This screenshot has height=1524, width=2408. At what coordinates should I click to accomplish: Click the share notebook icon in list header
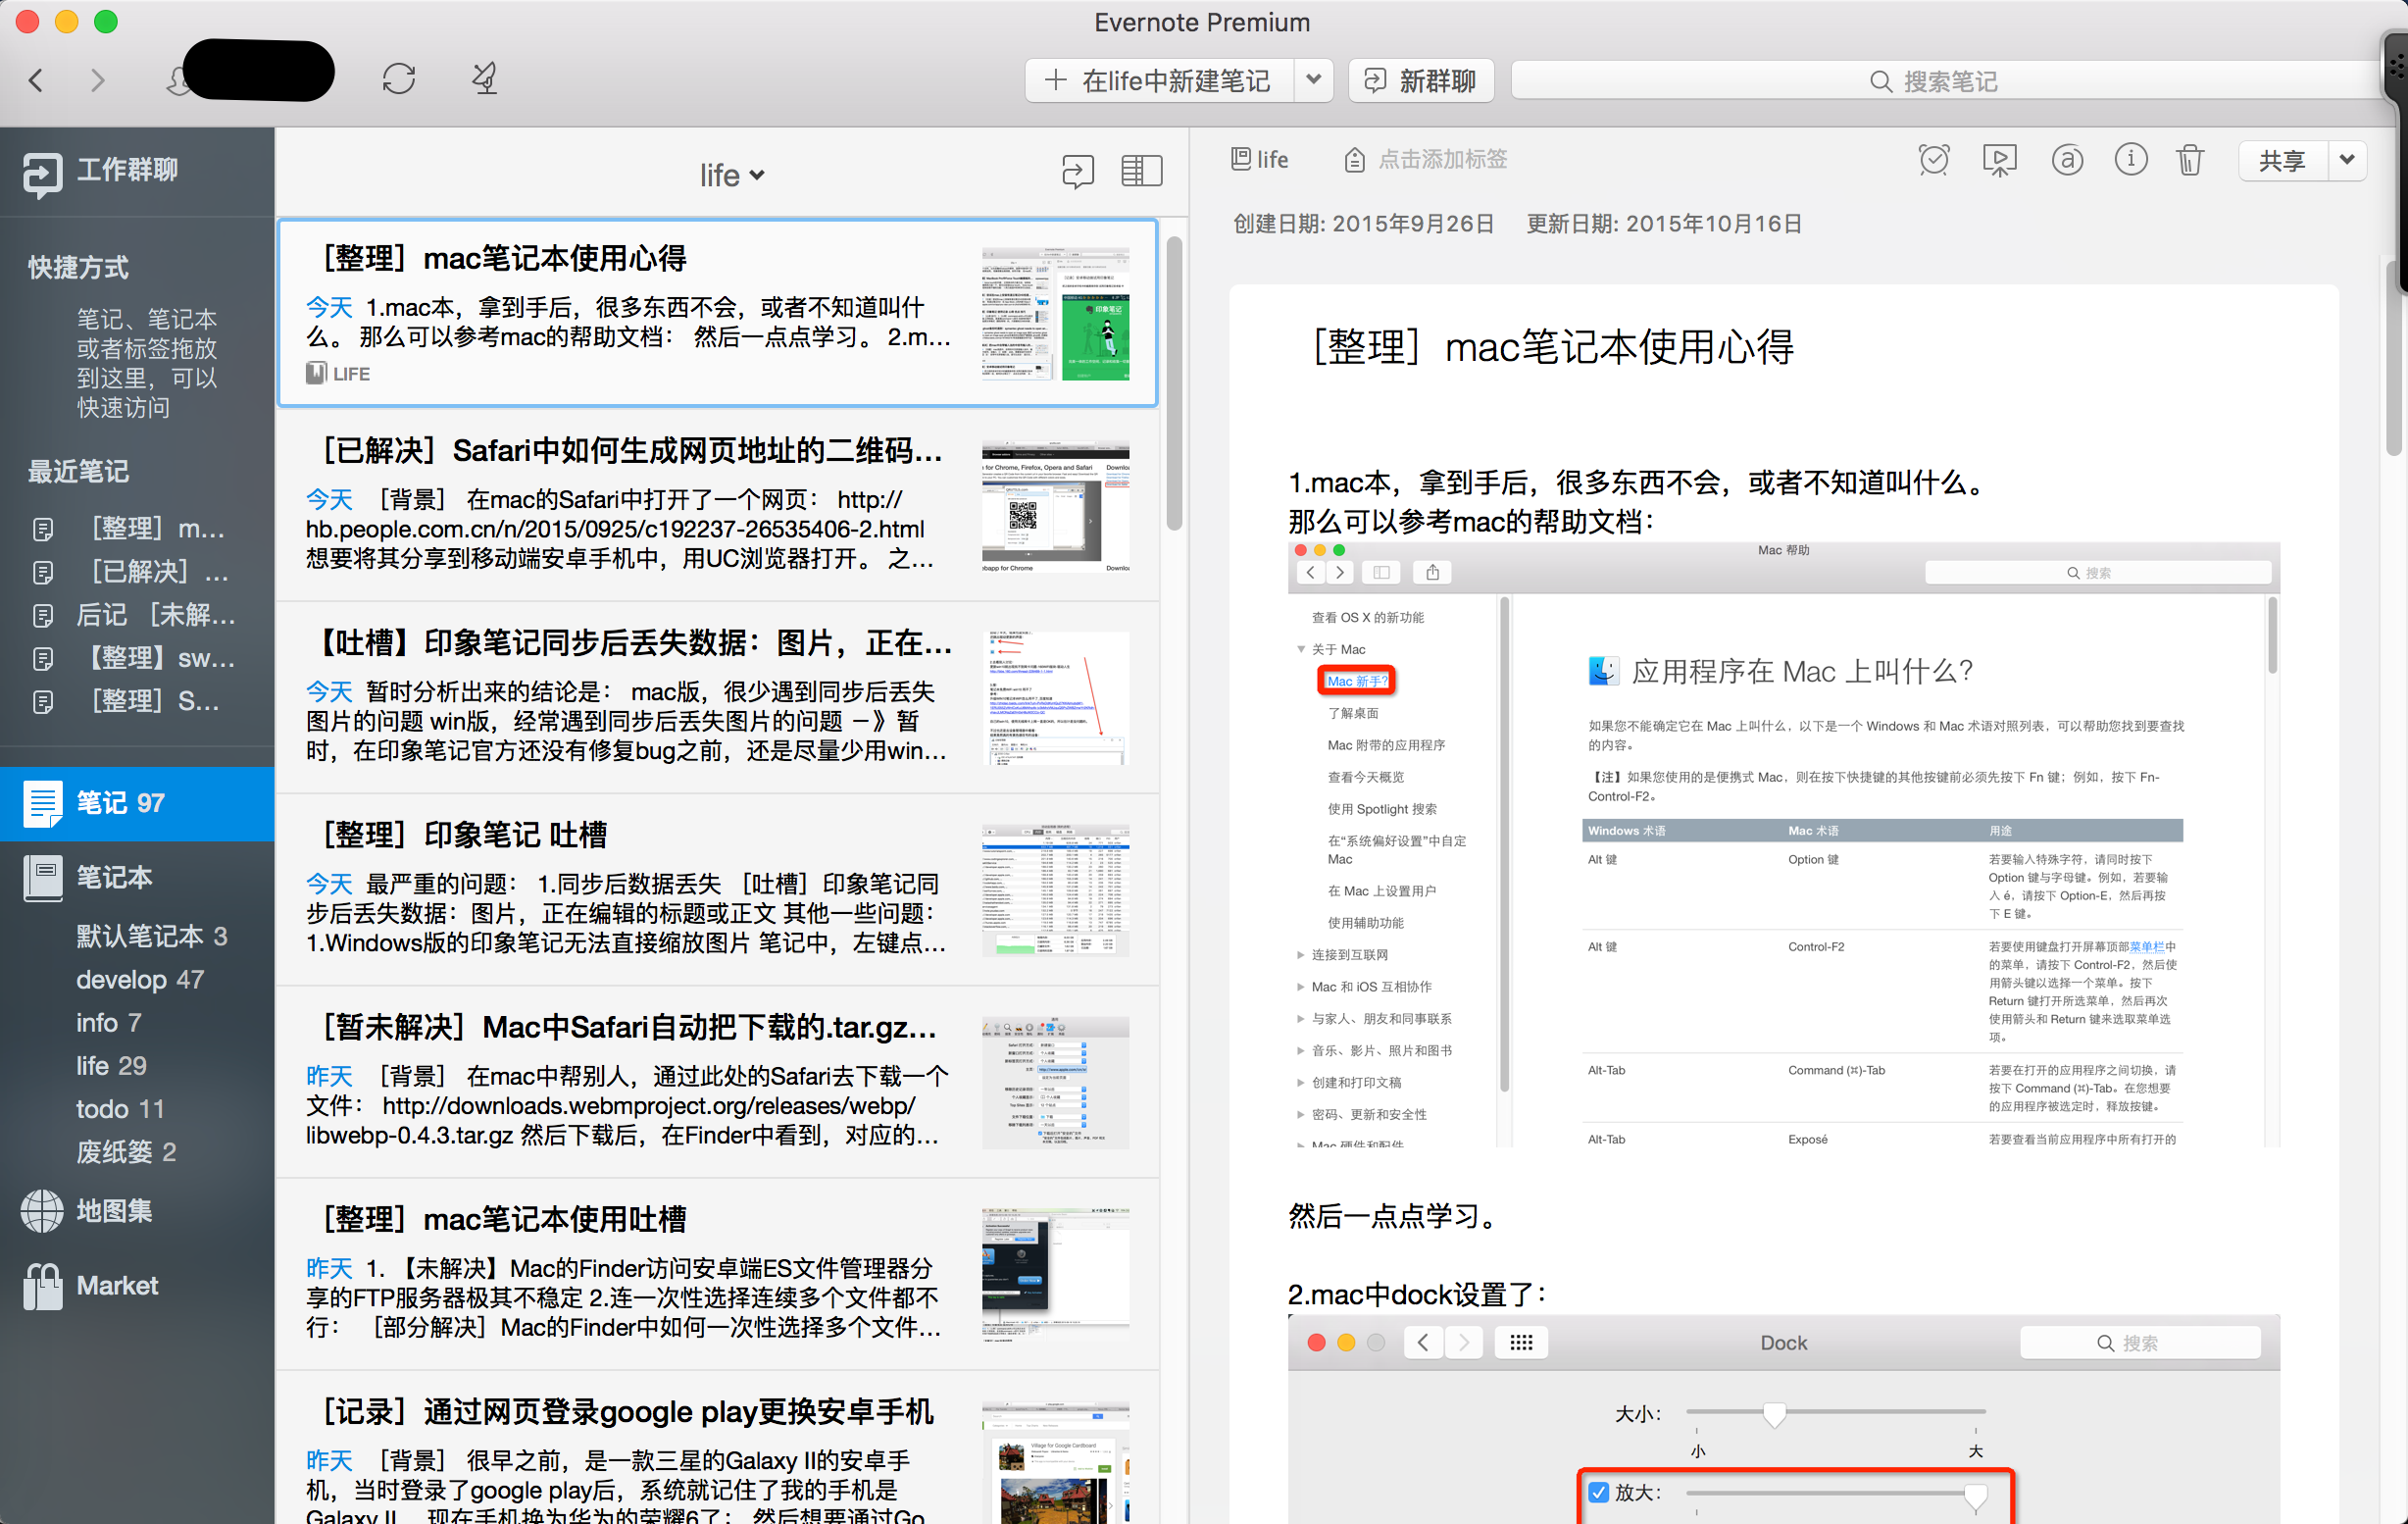(x=1077, y=172)
